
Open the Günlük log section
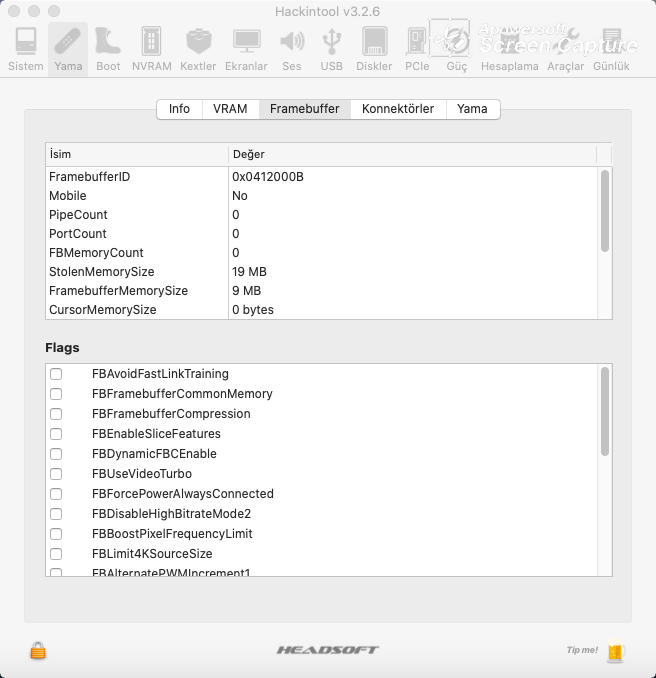[x=611, y=49]
